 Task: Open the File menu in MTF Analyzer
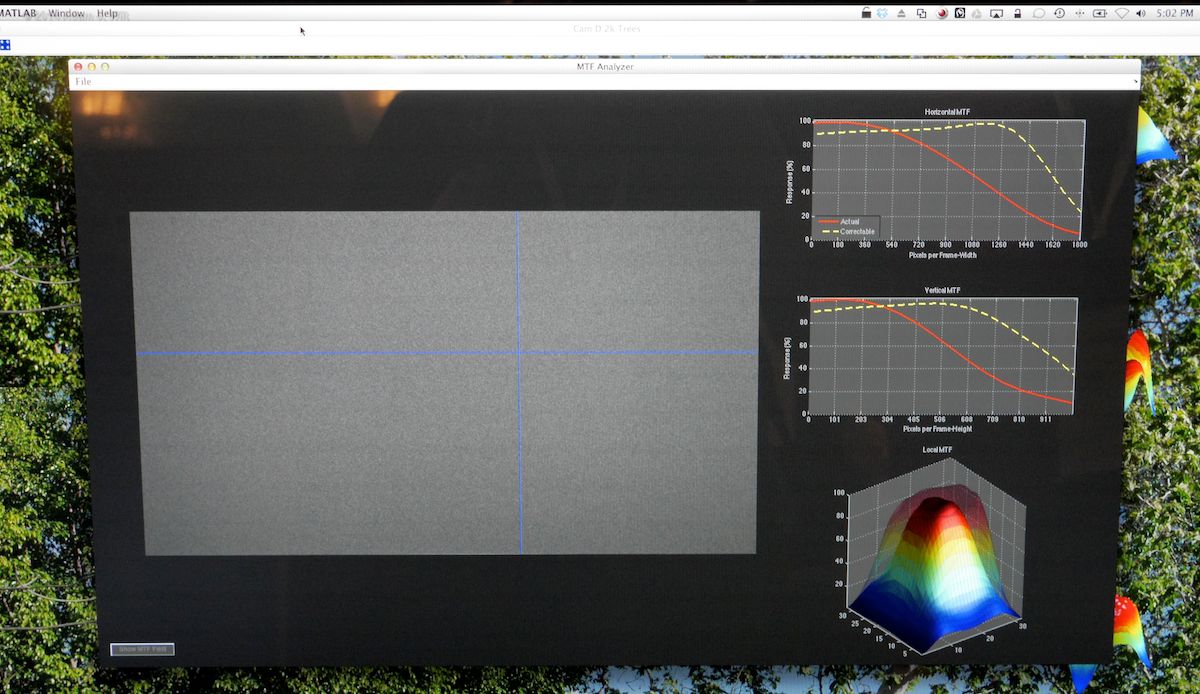(x=83, y=82)
